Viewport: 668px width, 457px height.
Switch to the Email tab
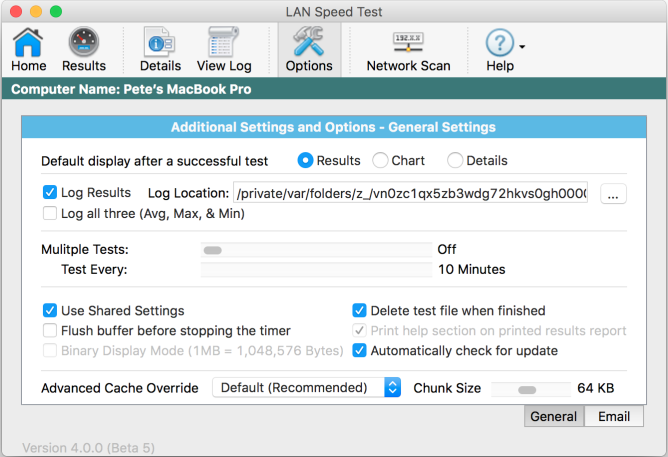pos(614,416)
